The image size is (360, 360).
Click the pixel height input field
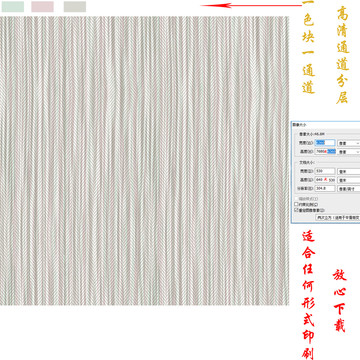[325, 151]
